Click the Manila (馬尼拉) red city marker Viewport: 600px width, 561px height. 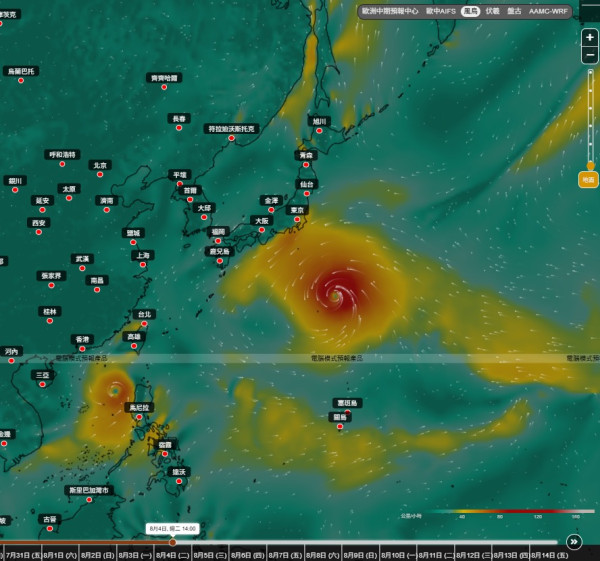tap(139, 417)
